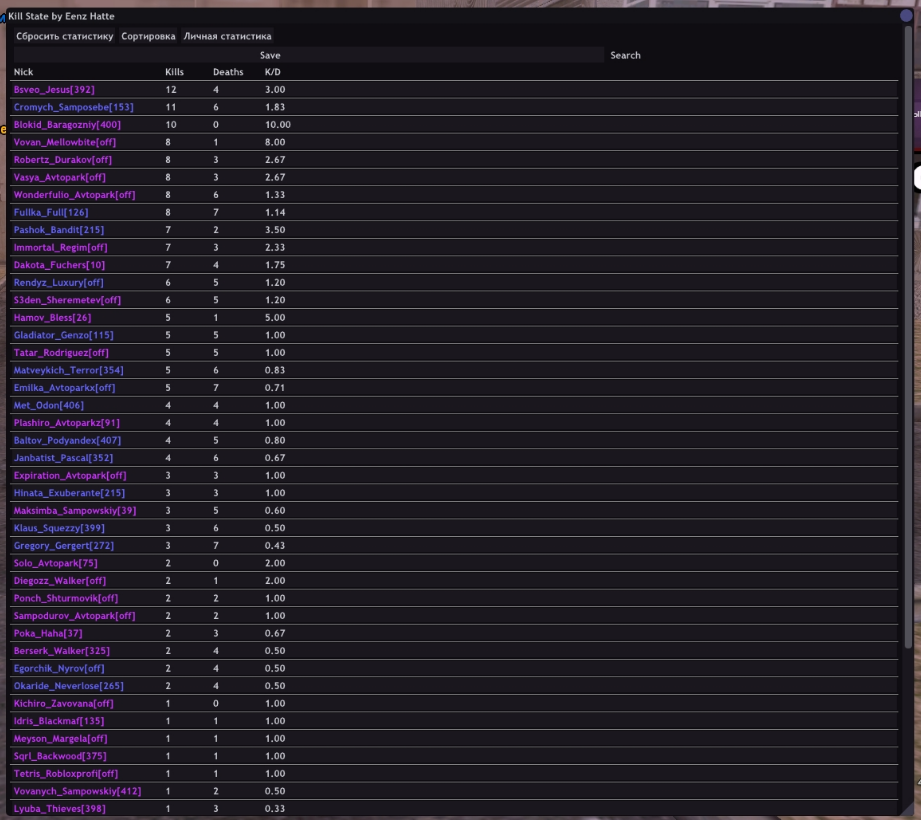The image size is (921, 820).
Task: Select the Blokid_Baragozniy[400] nickname
Action: click(67, 125)
